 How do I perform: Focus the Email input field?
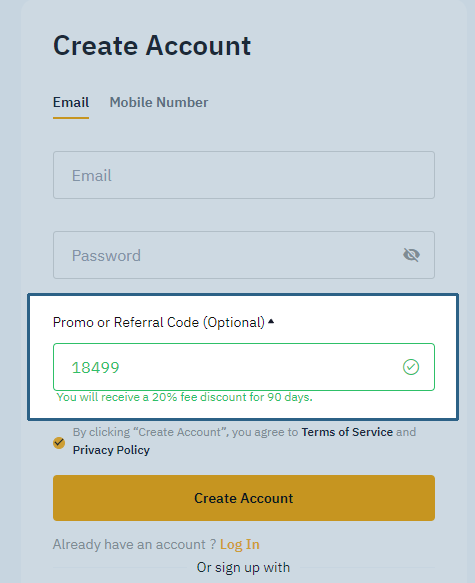click(244, 175)
